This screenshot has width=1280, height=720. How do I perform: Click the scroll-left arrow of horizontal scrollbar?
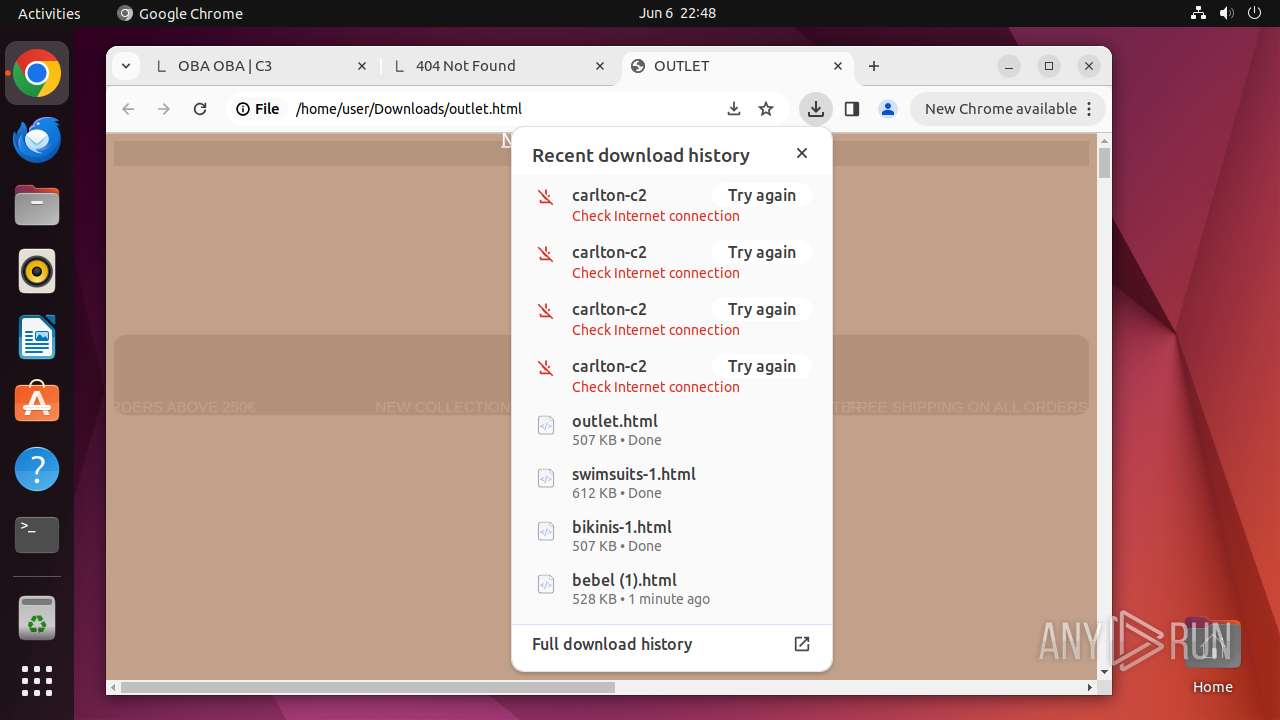113,687
